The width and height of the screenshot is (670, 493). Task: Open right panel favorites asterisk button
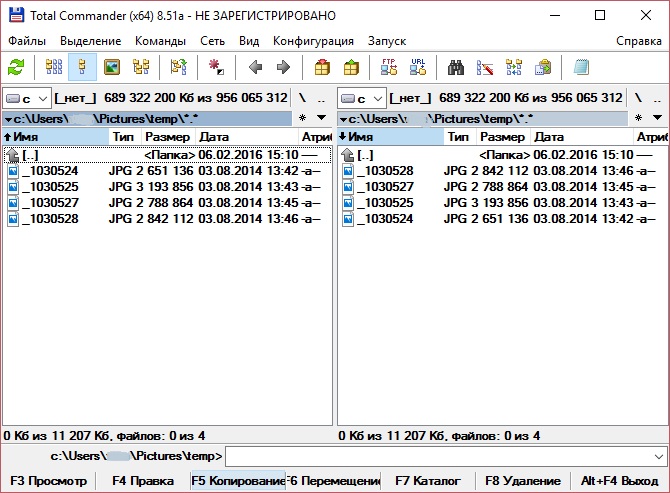click(638, 118)
